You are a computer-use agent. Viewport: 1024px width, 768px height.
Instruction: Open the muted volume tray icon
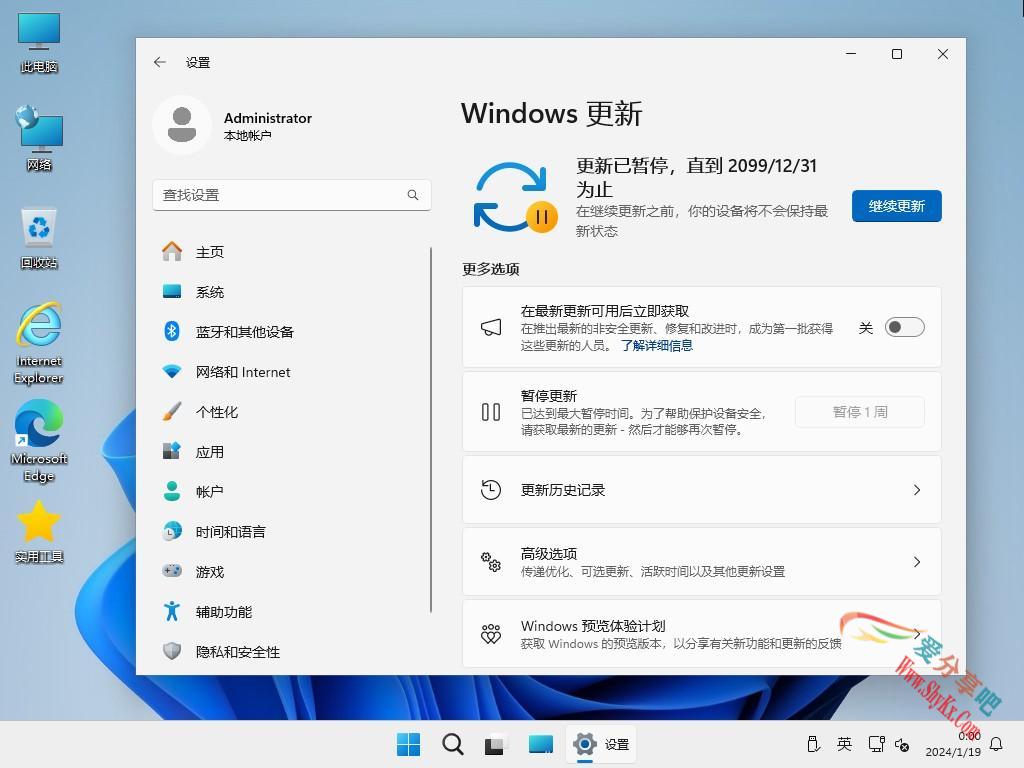902,744
